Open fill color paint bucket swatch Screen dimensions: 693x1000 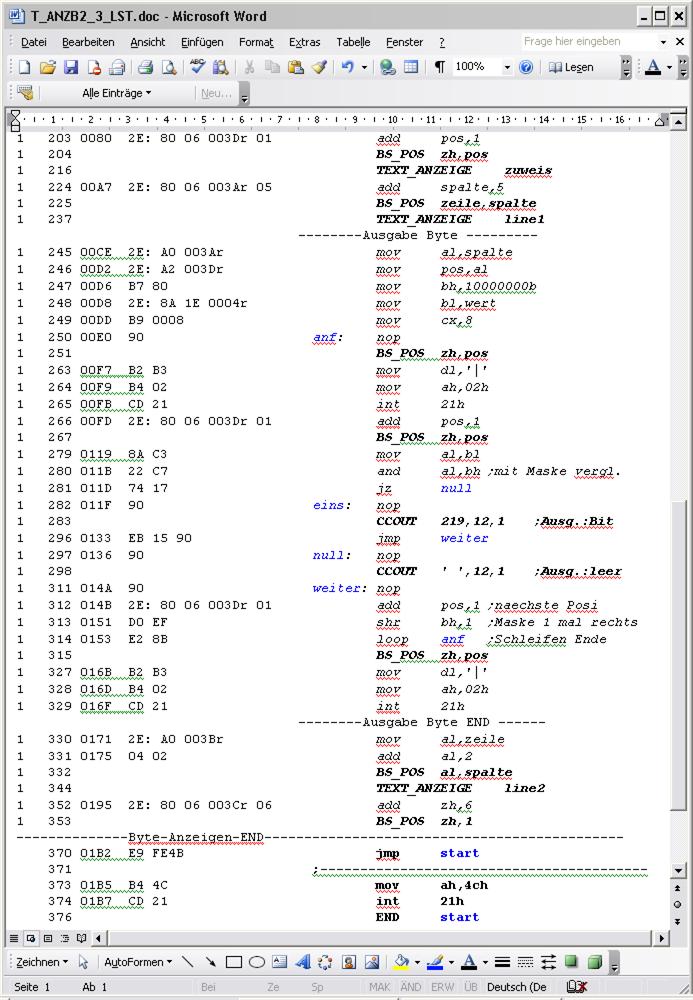(402, 962)
